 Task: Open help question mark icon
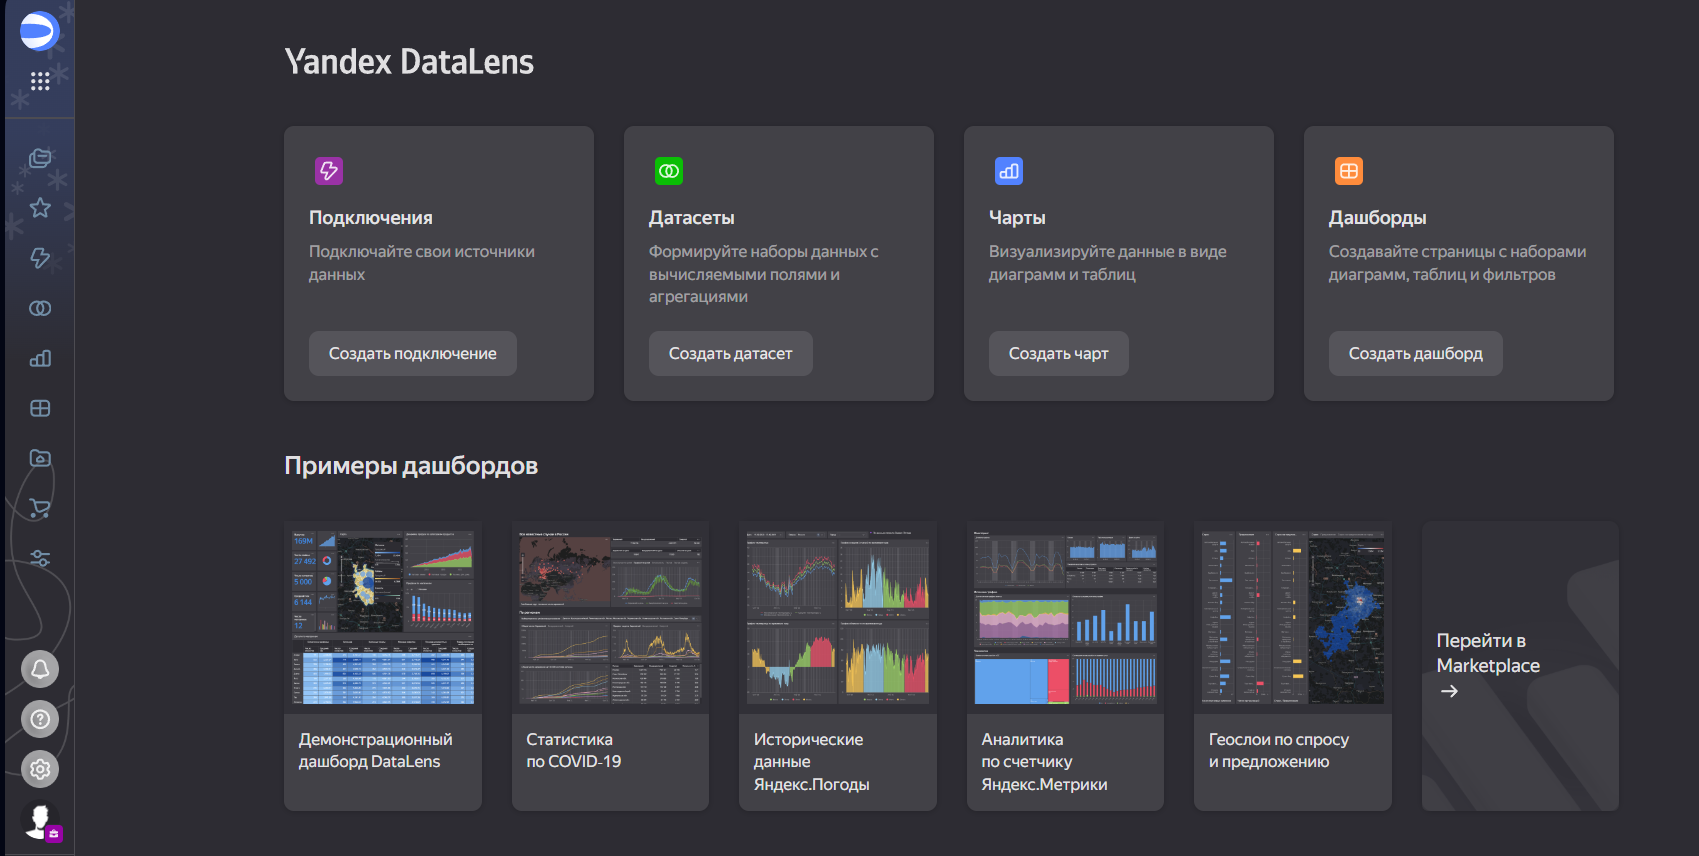(x=40, y=719)
